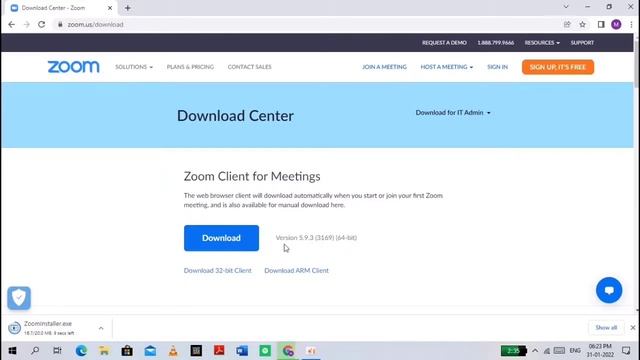Open the Contact Sales page
The height and width of the screenshot is (360, 640).
tap(249, 67)
